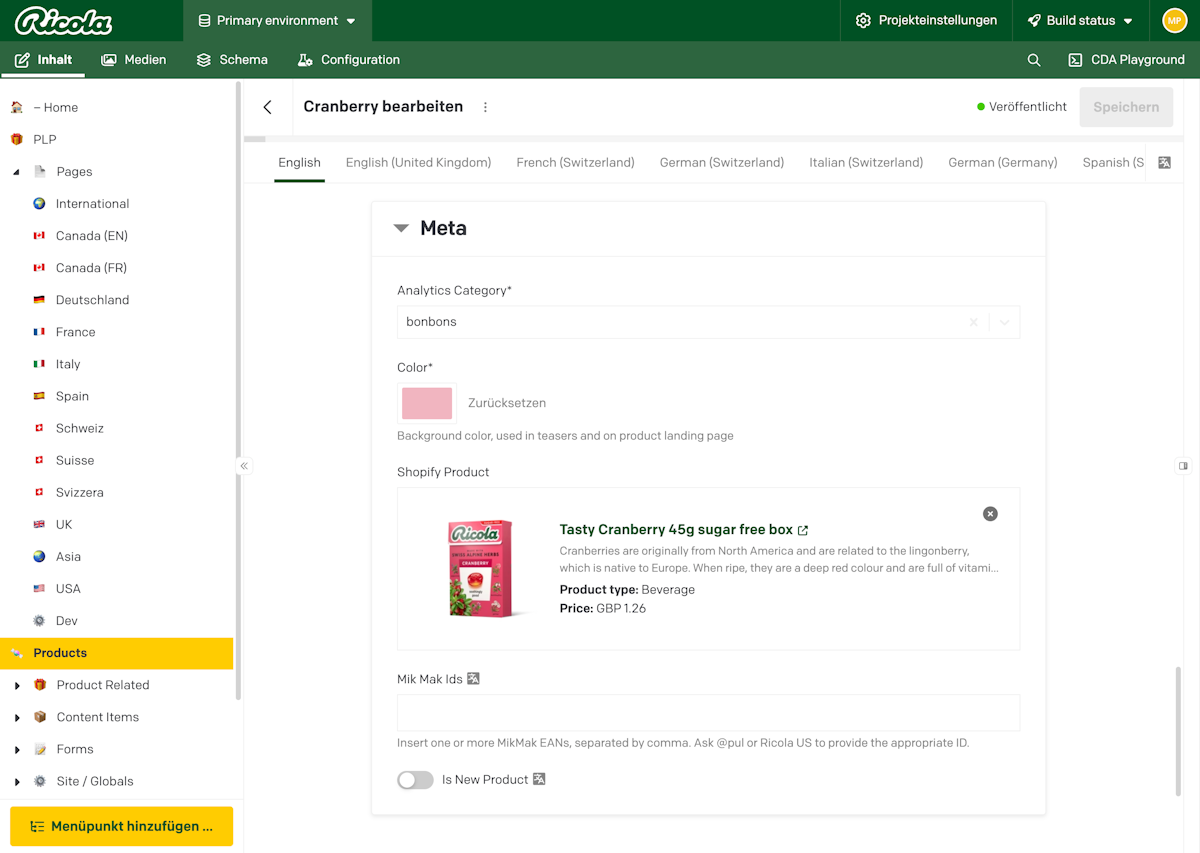Click the main content vertical scrollbar

(x=1178, y=731)
